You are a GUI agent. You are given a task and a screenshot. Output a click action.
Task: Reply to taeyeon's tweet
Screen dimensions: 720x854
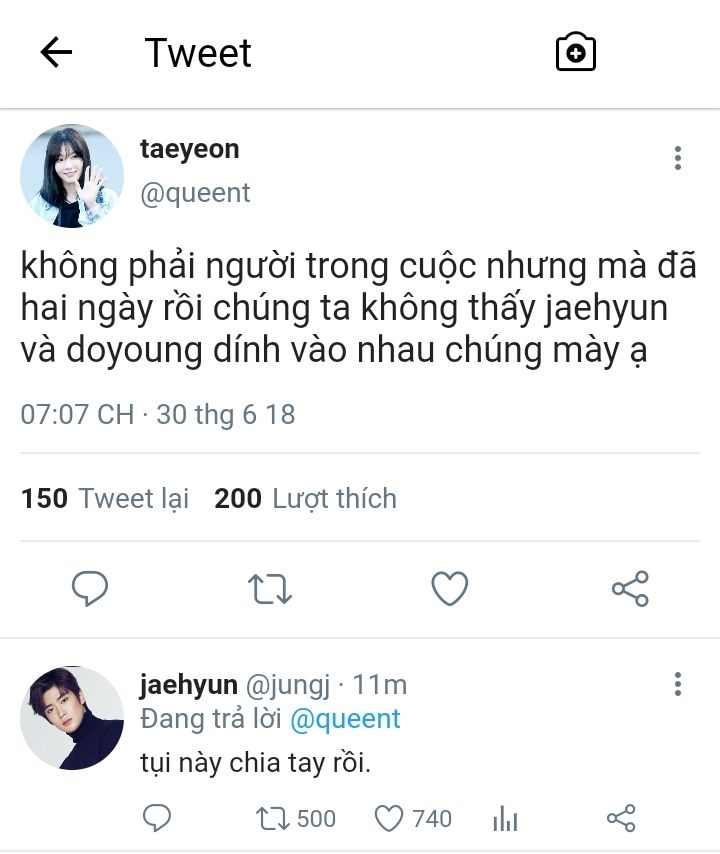pyautogui.click(x=90, y=588)
